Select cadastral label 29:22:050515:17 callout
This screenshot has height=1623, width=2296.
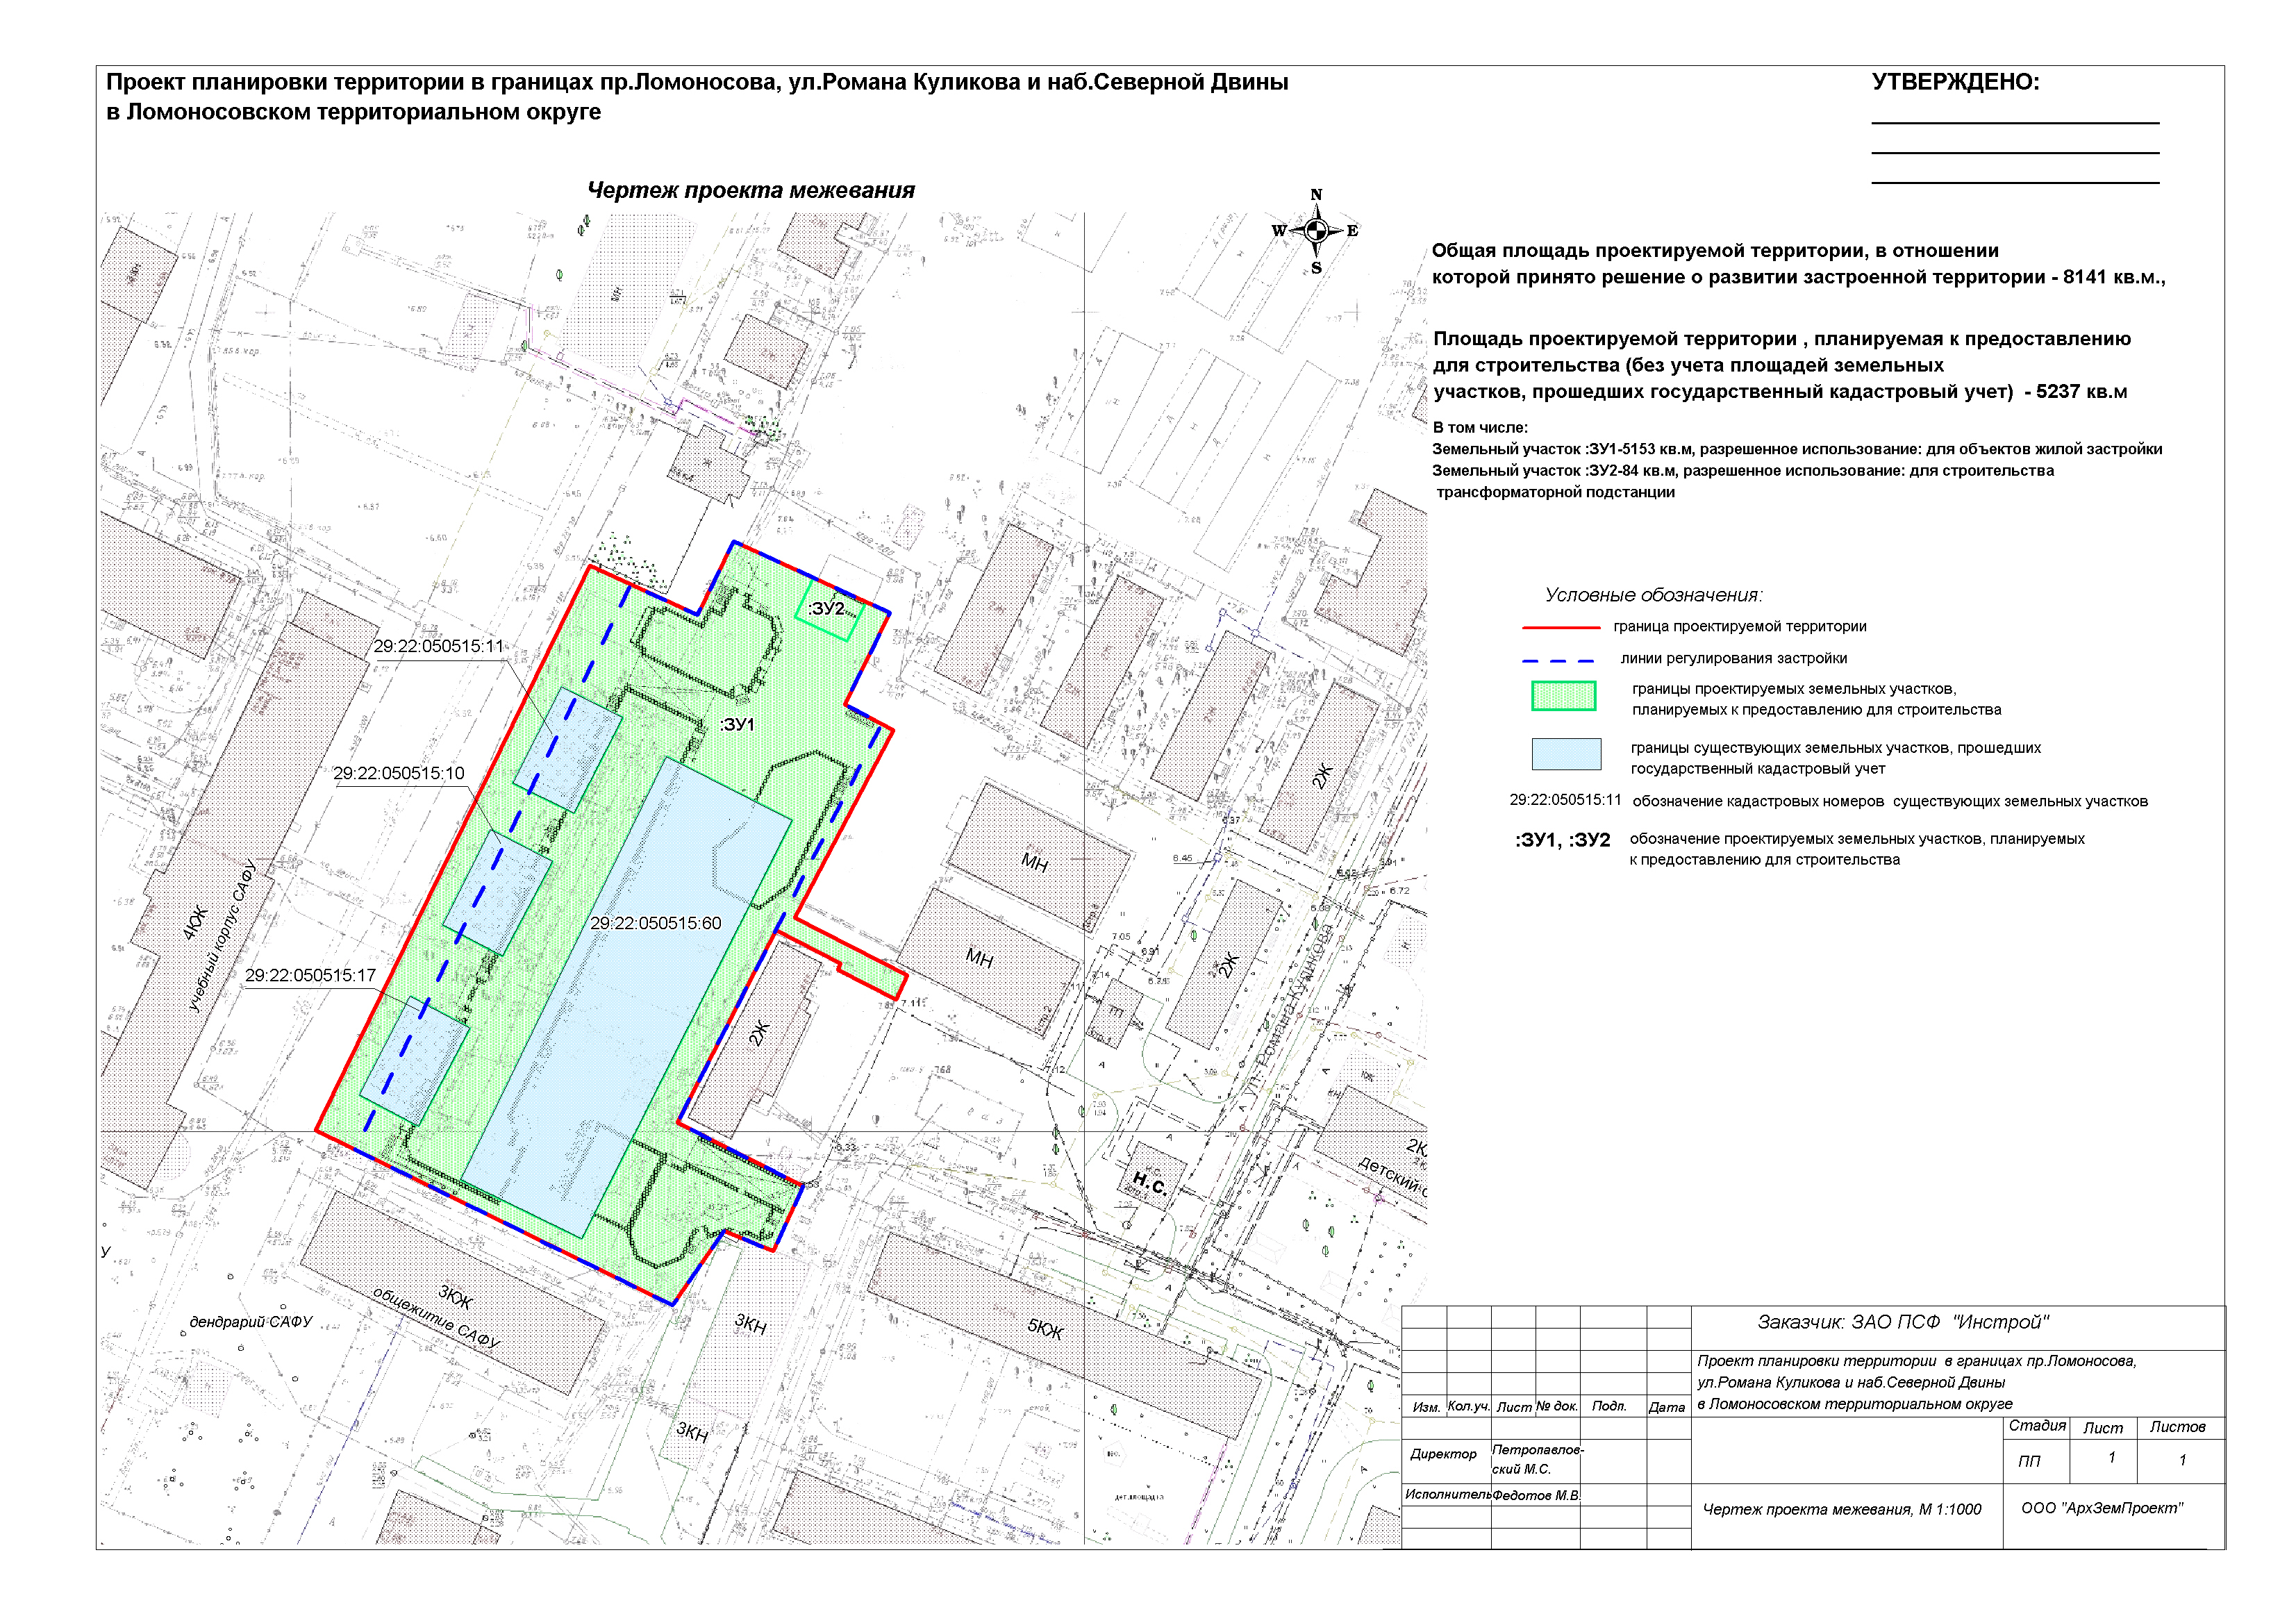click(x=310, y=975)
